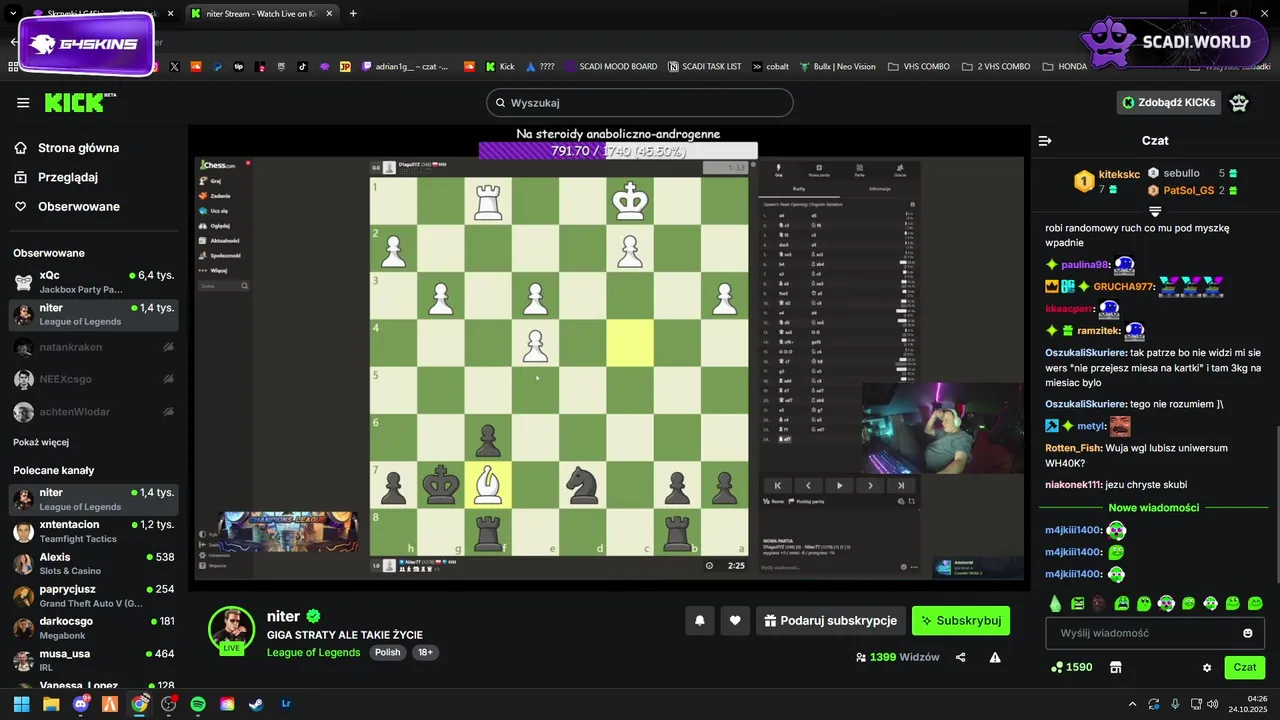Insert the angry green square quick emote
This screenshot has width=1280, height=720.
pyautogui.click(x=1078, y=603)
